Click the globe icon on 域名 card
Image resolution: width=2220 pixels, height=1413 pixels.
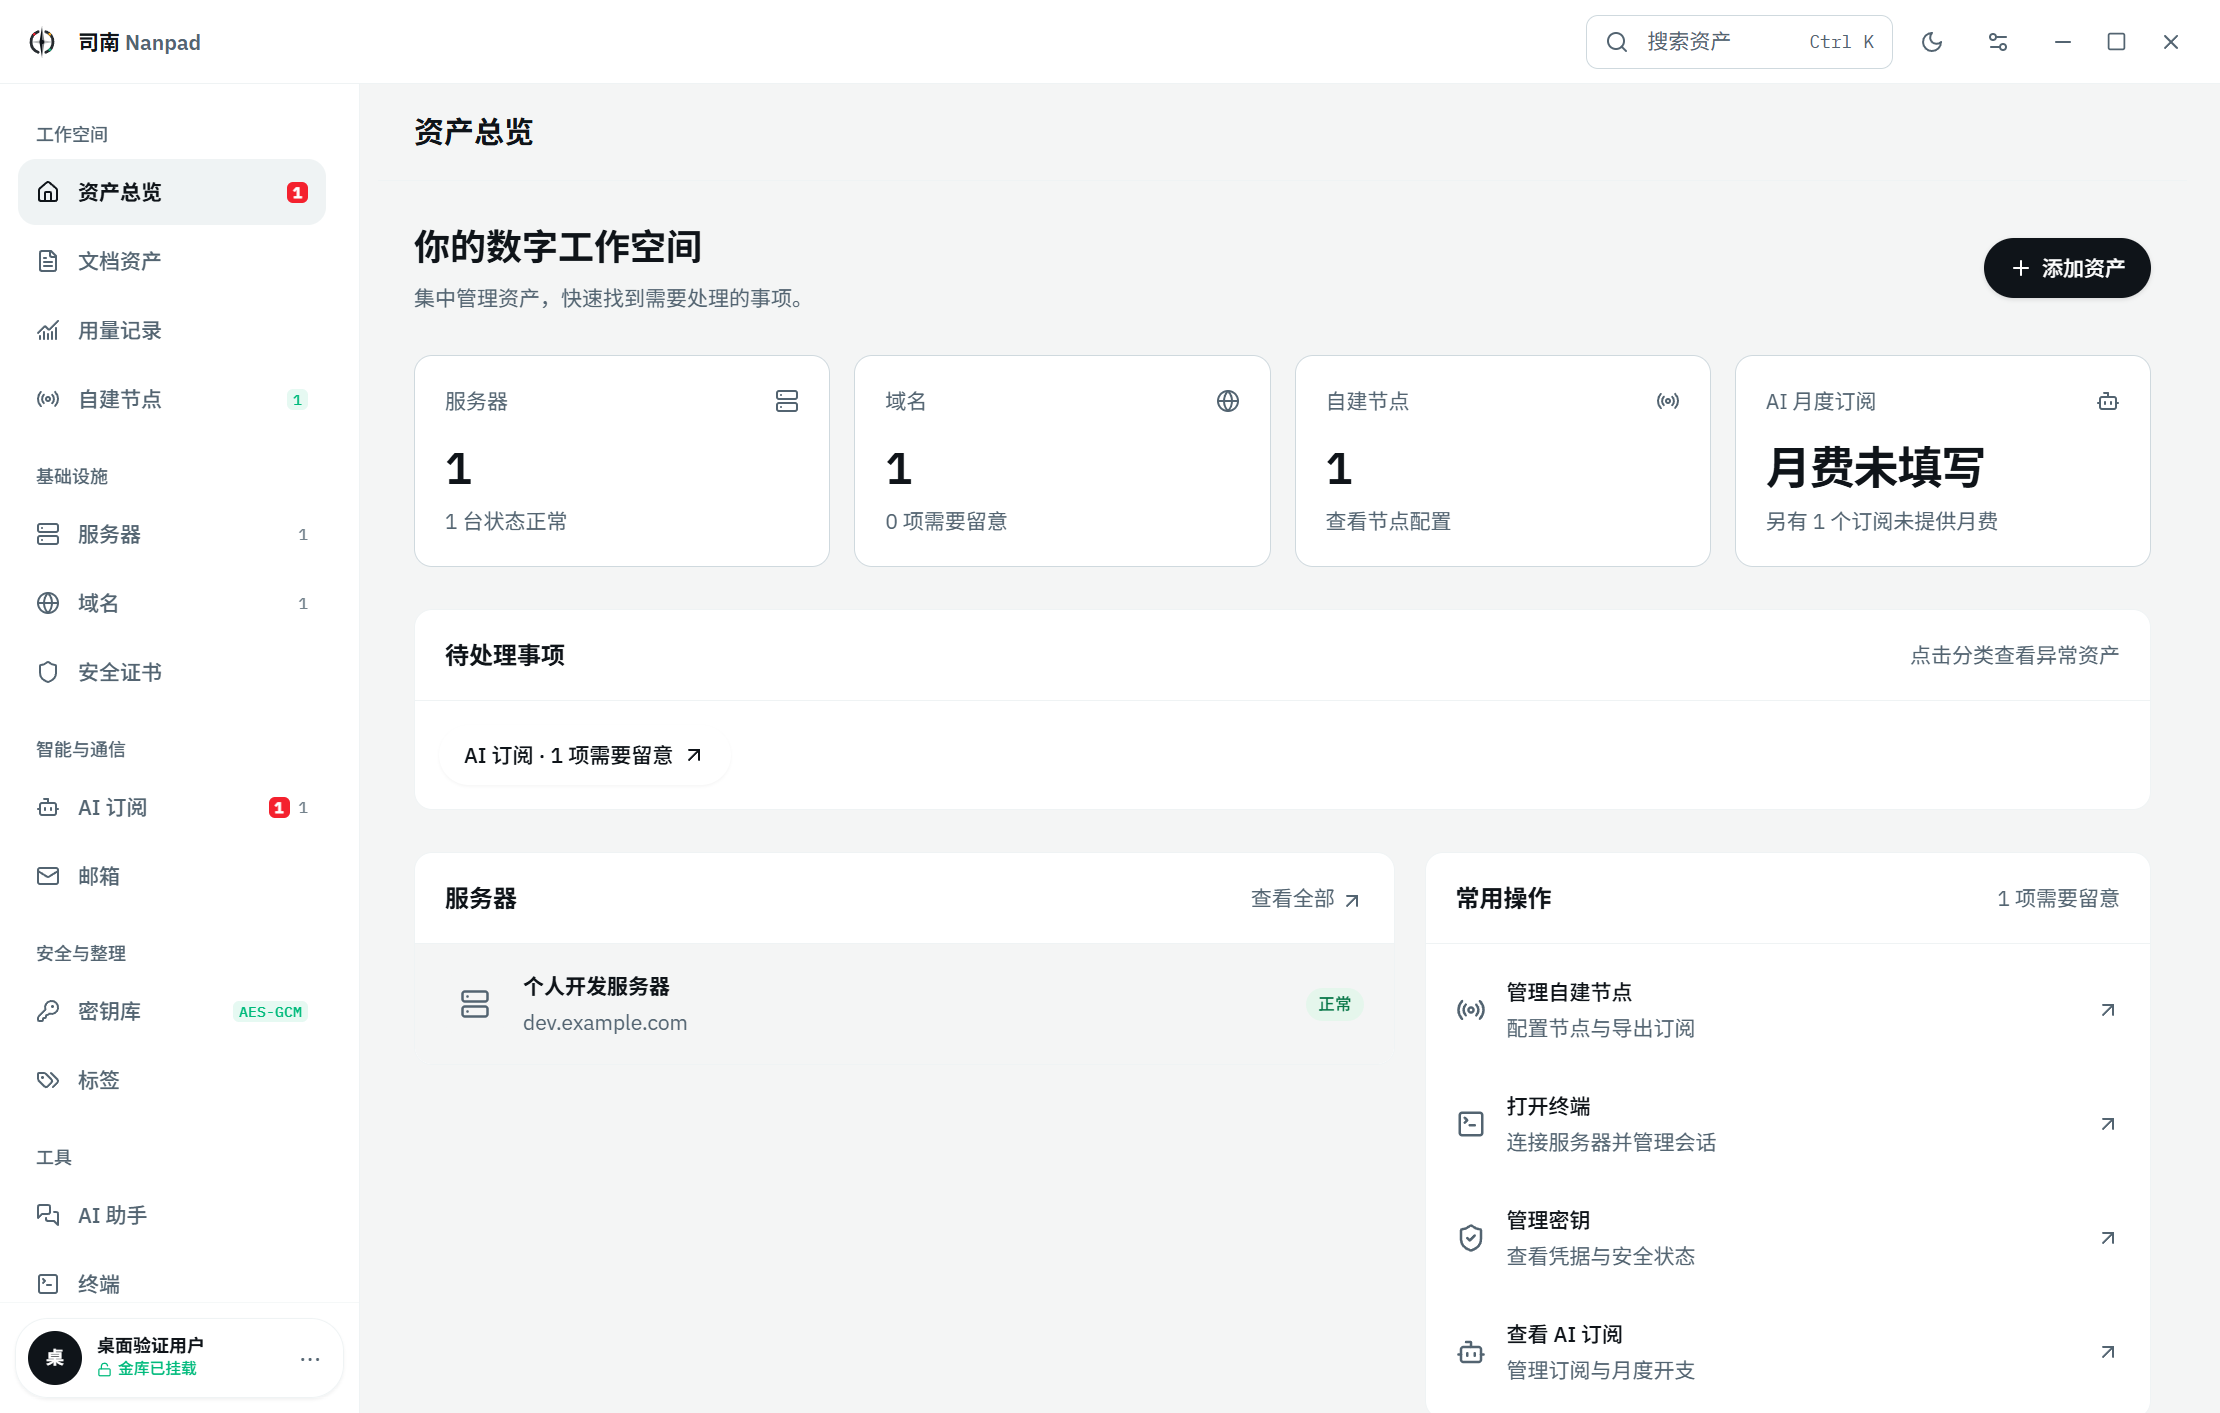click(x=1228, y=401)
